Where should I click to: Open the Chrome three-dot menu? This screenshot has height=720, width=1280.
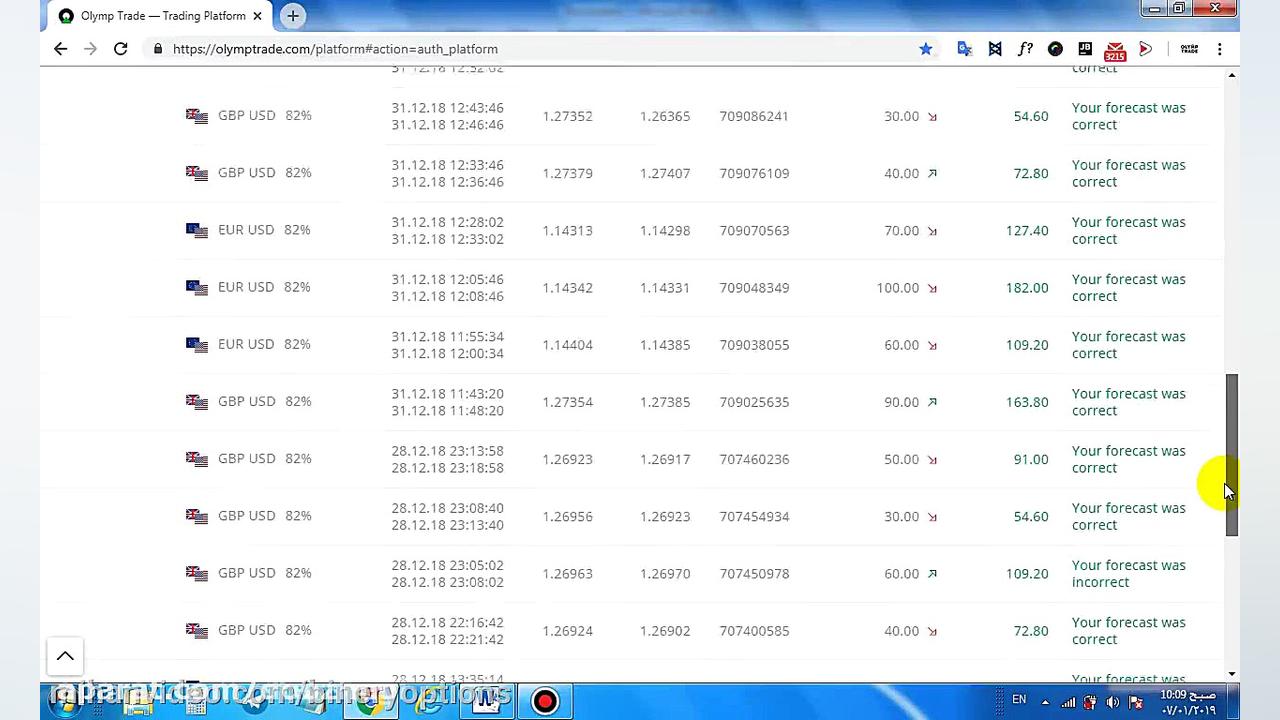click(x=1220, y=49)
